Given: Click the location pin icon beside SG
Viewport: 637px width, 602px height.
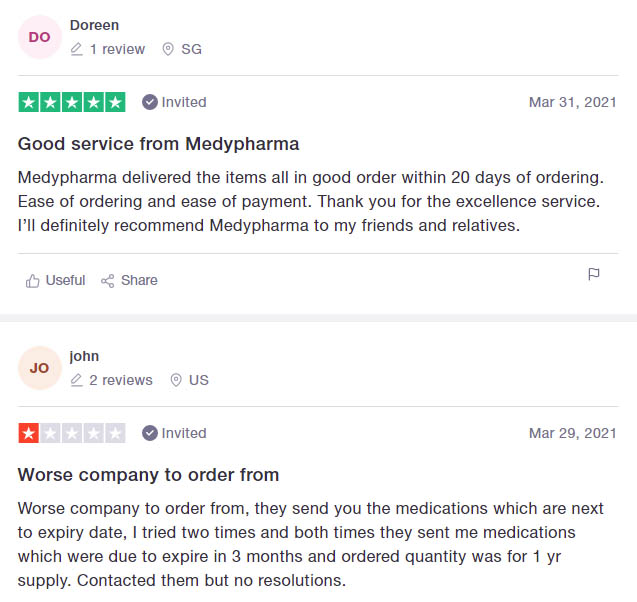Looking at the screenshot, I should pyautogui.click(x=168, y=49).
